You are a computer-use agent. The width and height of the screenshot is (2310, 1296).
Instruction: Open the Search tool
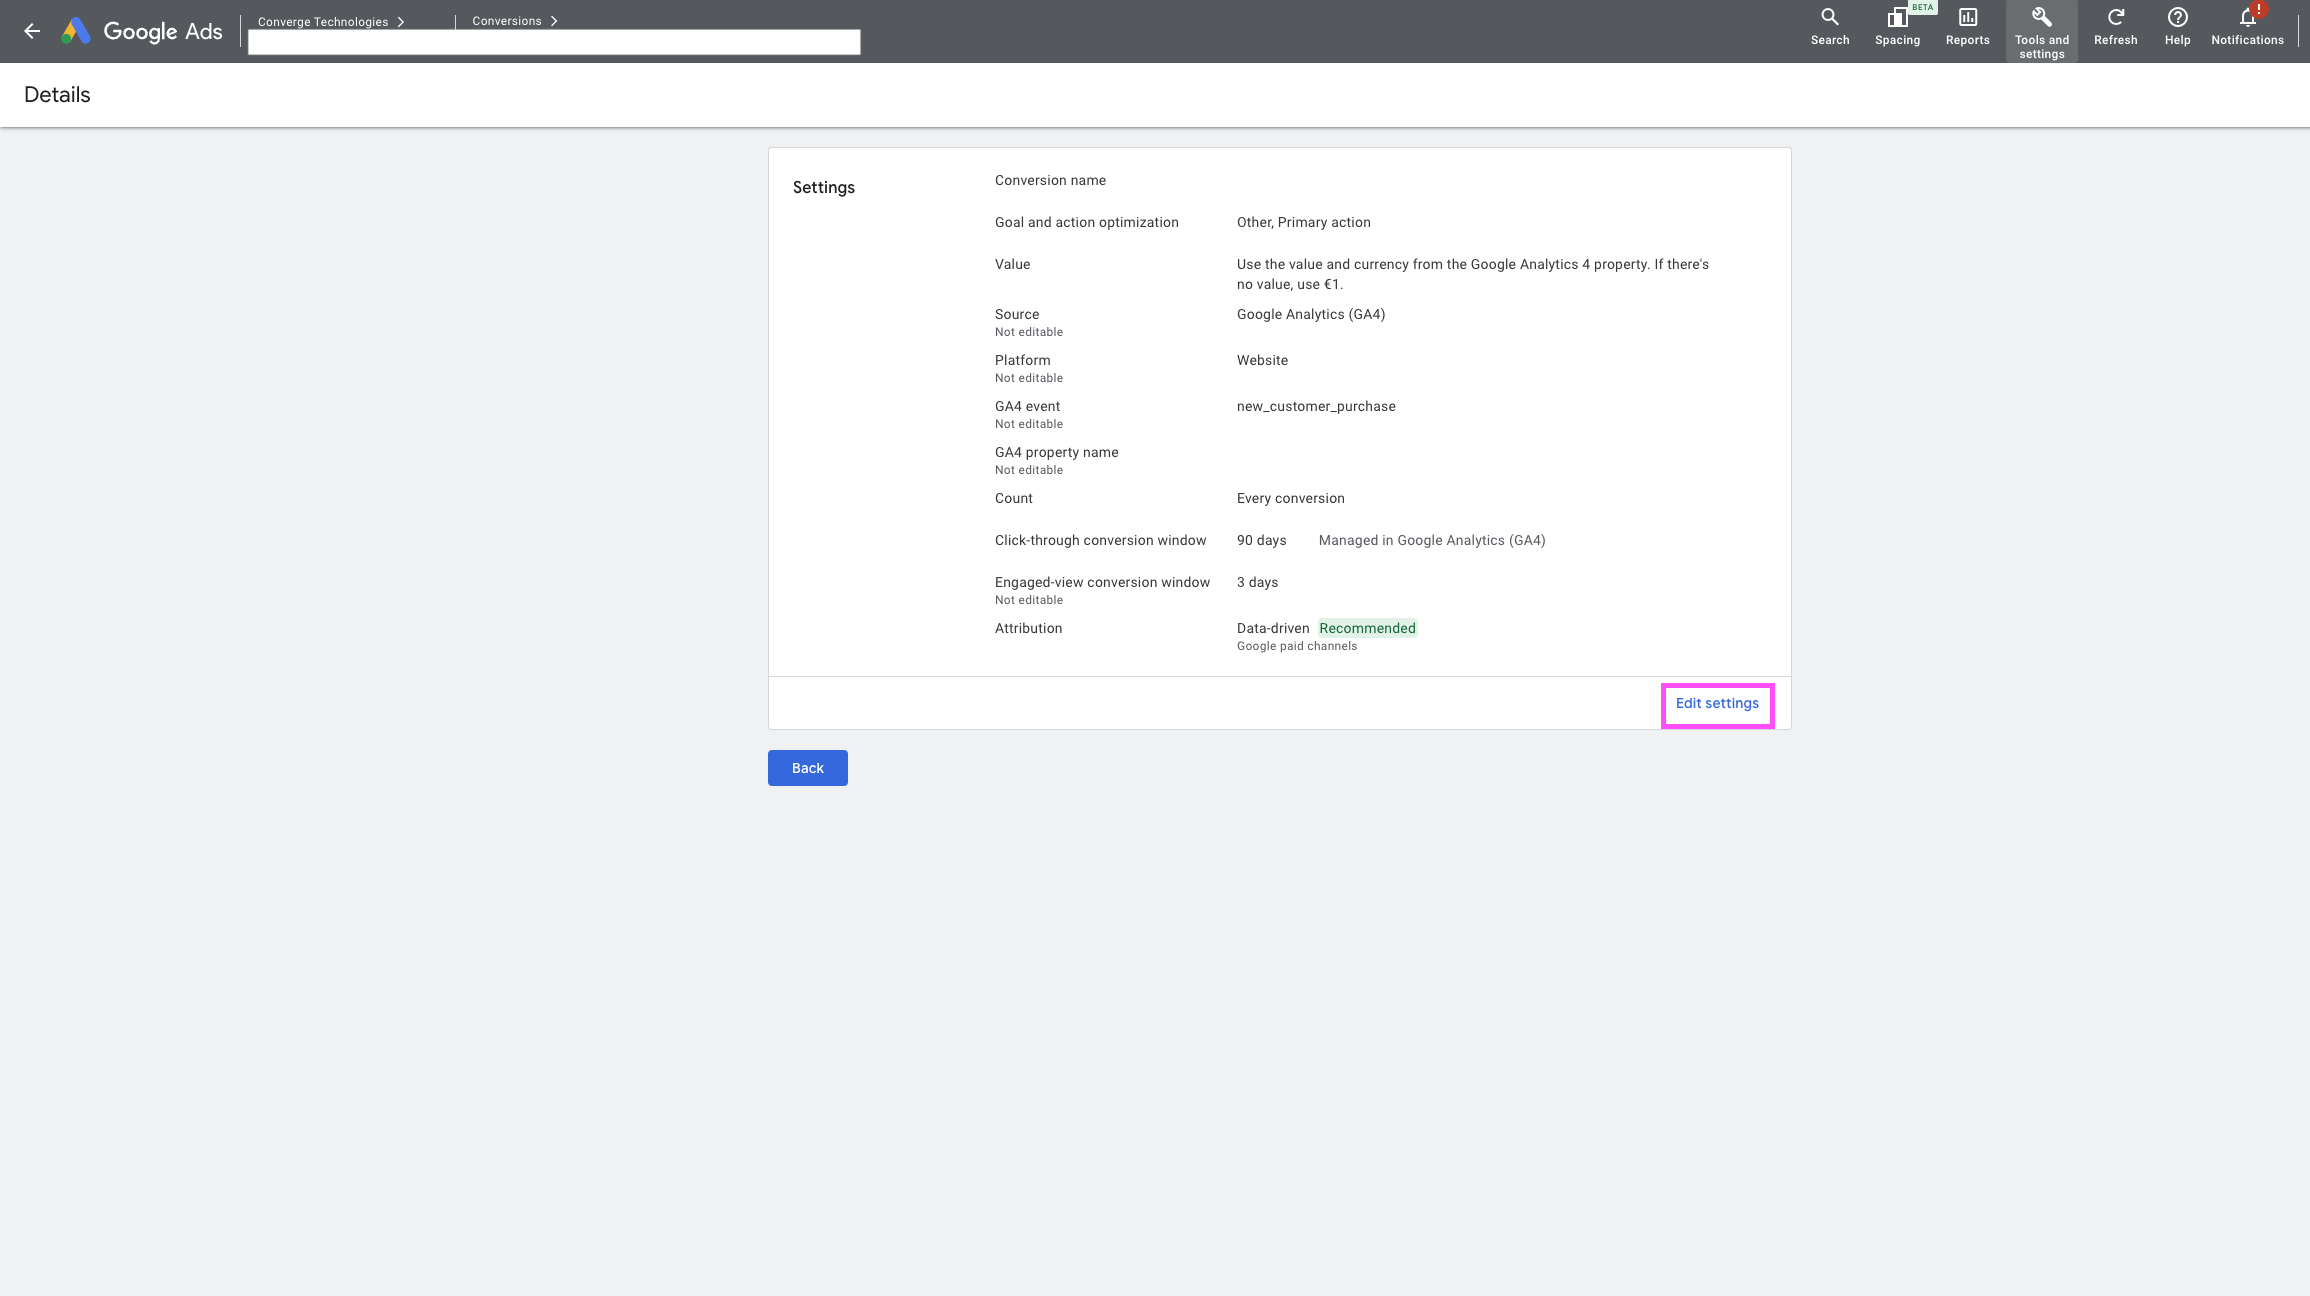(x=1829, y=27)
